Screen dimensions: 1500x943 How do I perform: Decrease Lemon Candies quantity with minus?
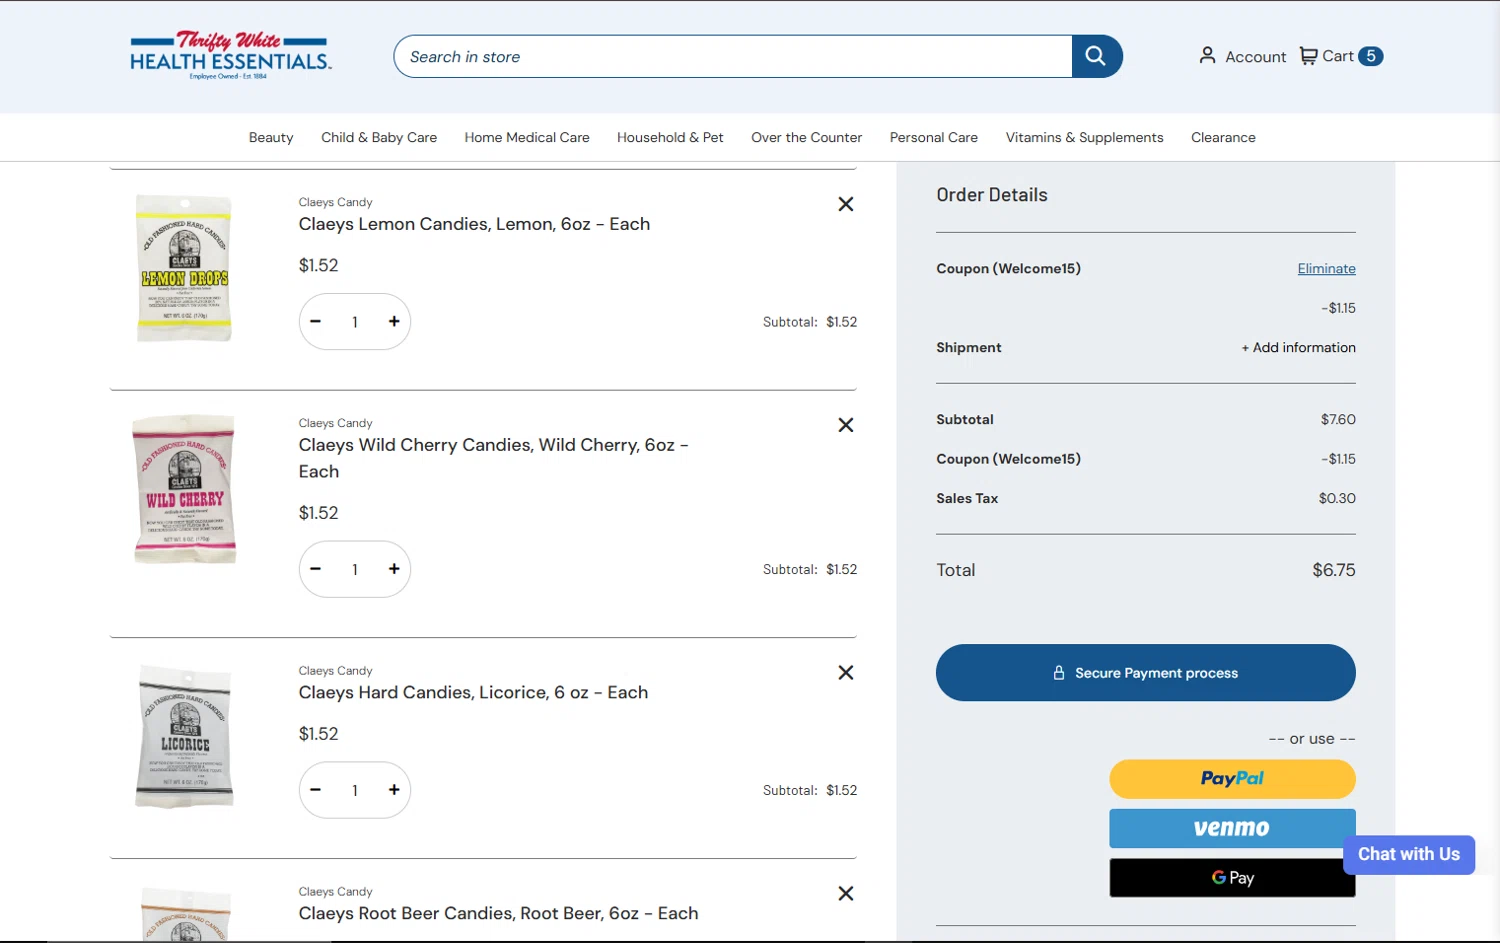click(316, 321)
